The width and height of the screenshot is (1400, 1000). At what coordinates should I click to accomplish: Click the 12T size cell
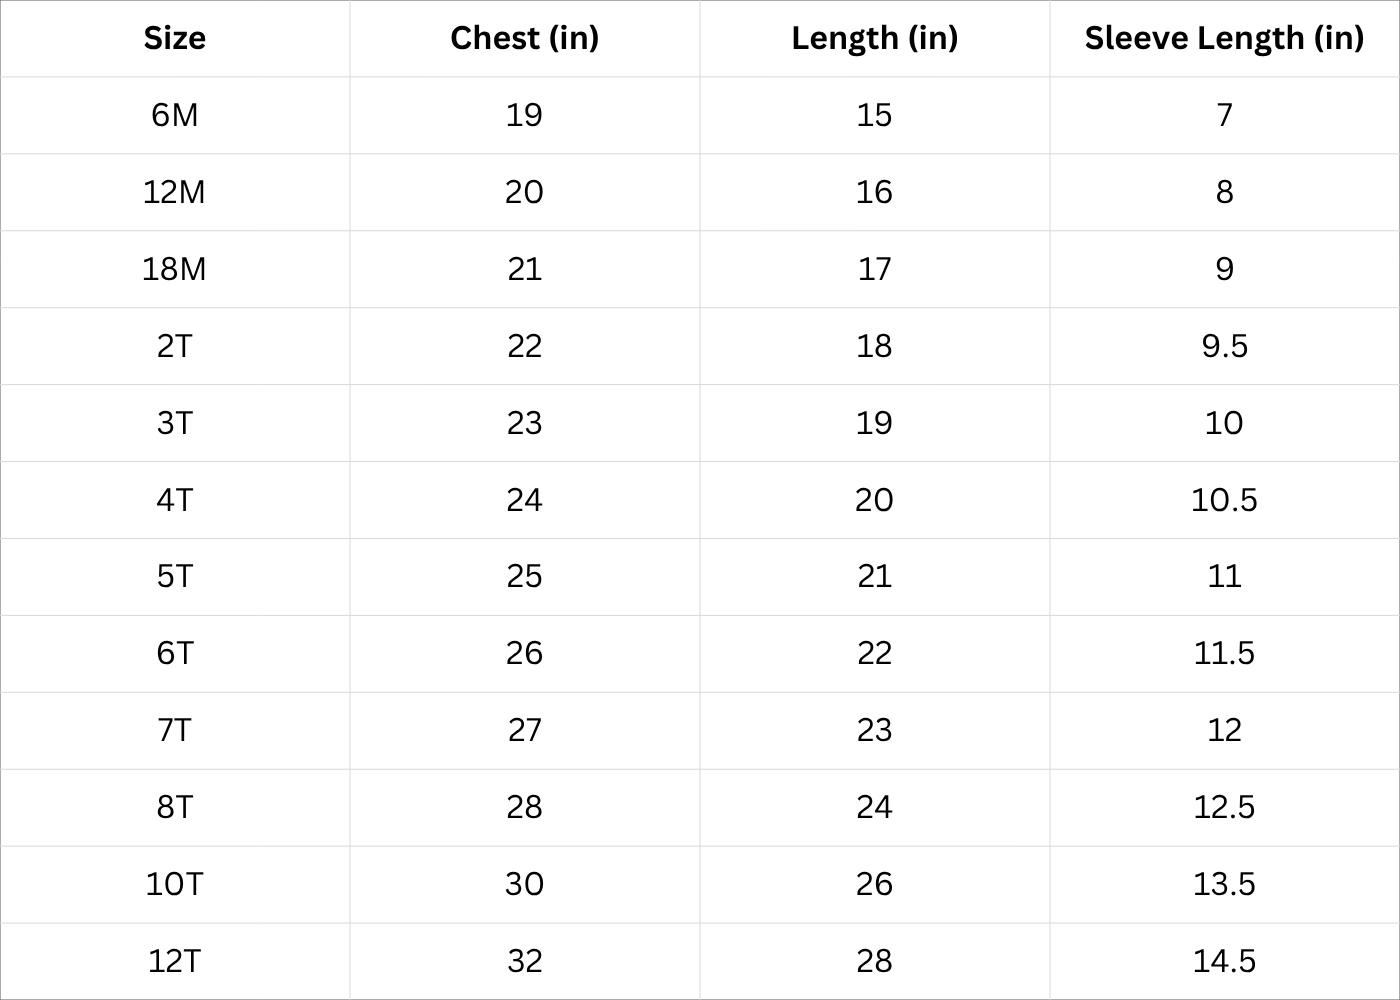point(175,961)
